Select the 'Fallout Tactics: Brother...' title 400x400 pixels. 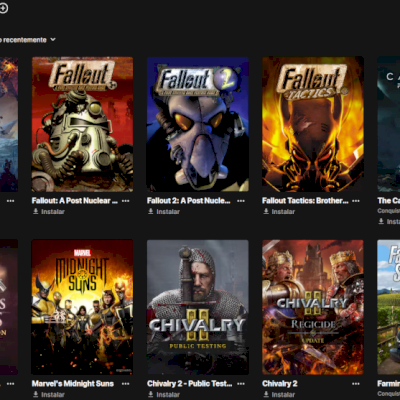(305, 201)
